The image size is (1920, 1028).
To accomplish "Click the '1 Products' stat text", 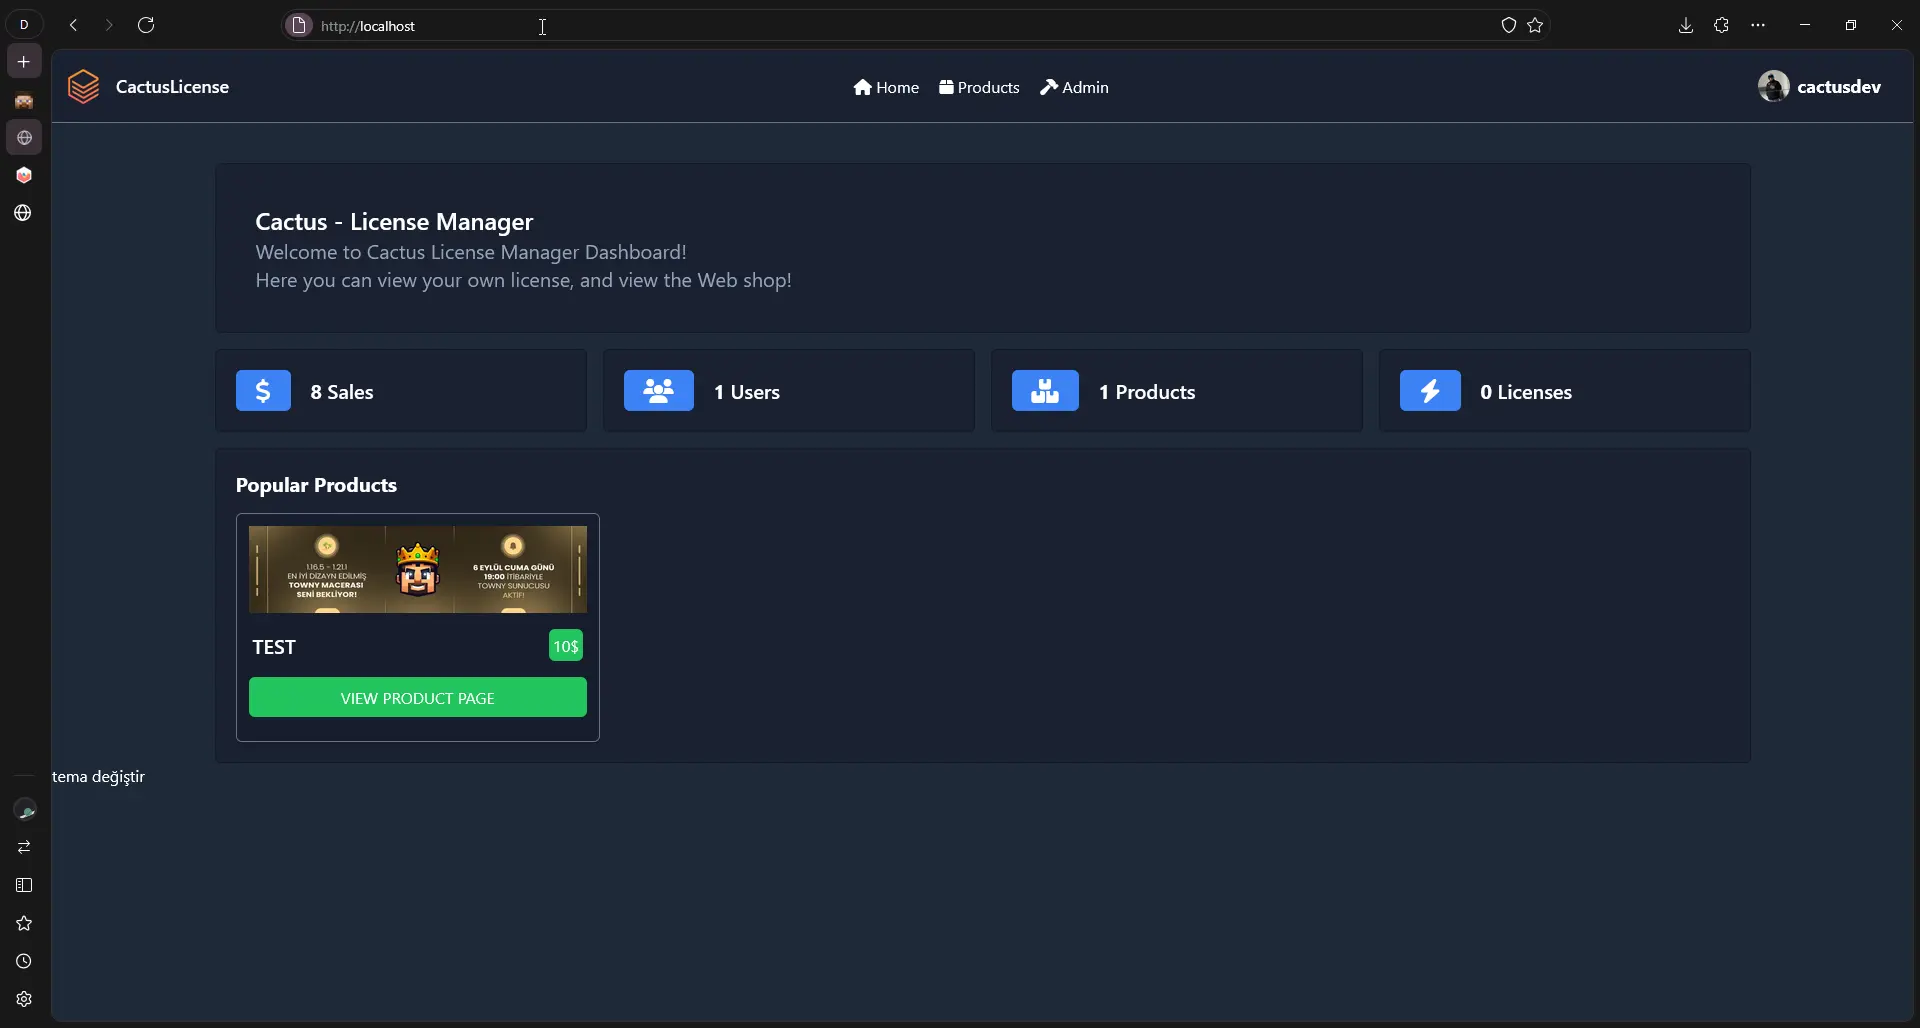I will 1147,392.
